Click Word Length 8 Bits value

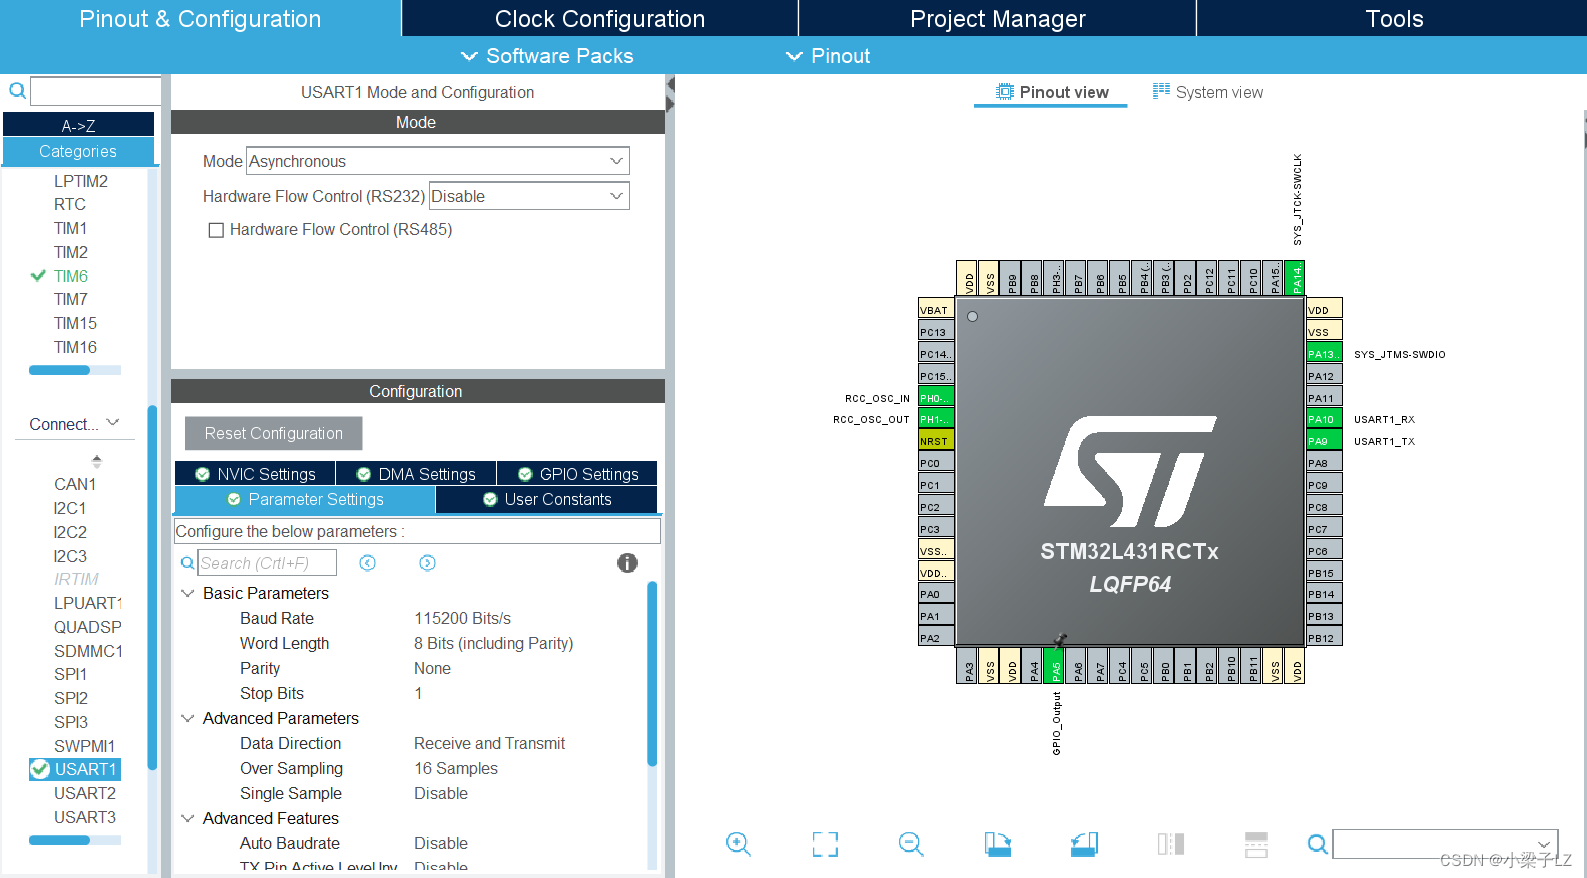[x=494, y=643]
